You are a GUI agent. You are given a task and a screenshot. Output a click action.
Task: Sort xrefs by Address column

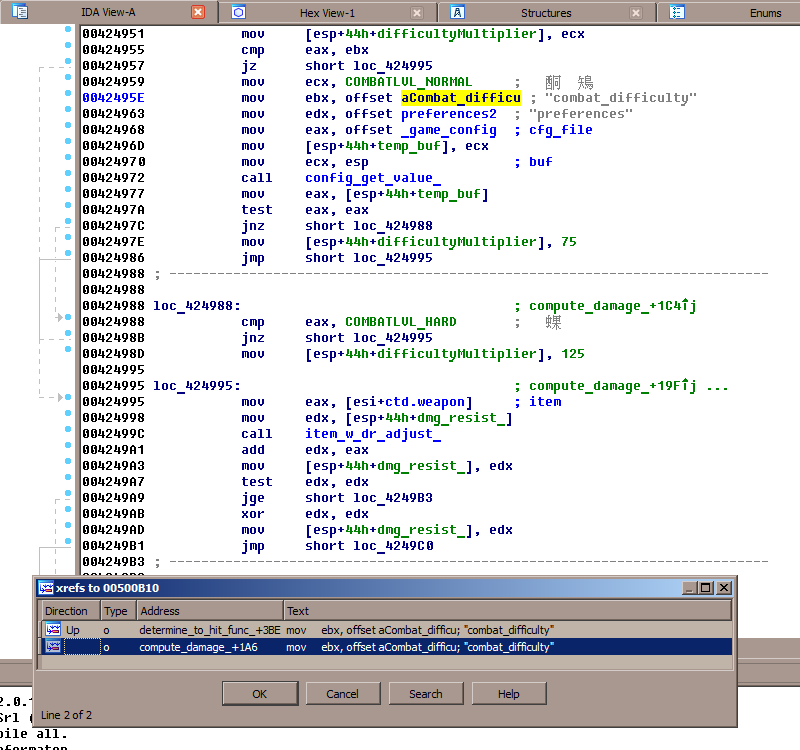[x=210, y=611]
